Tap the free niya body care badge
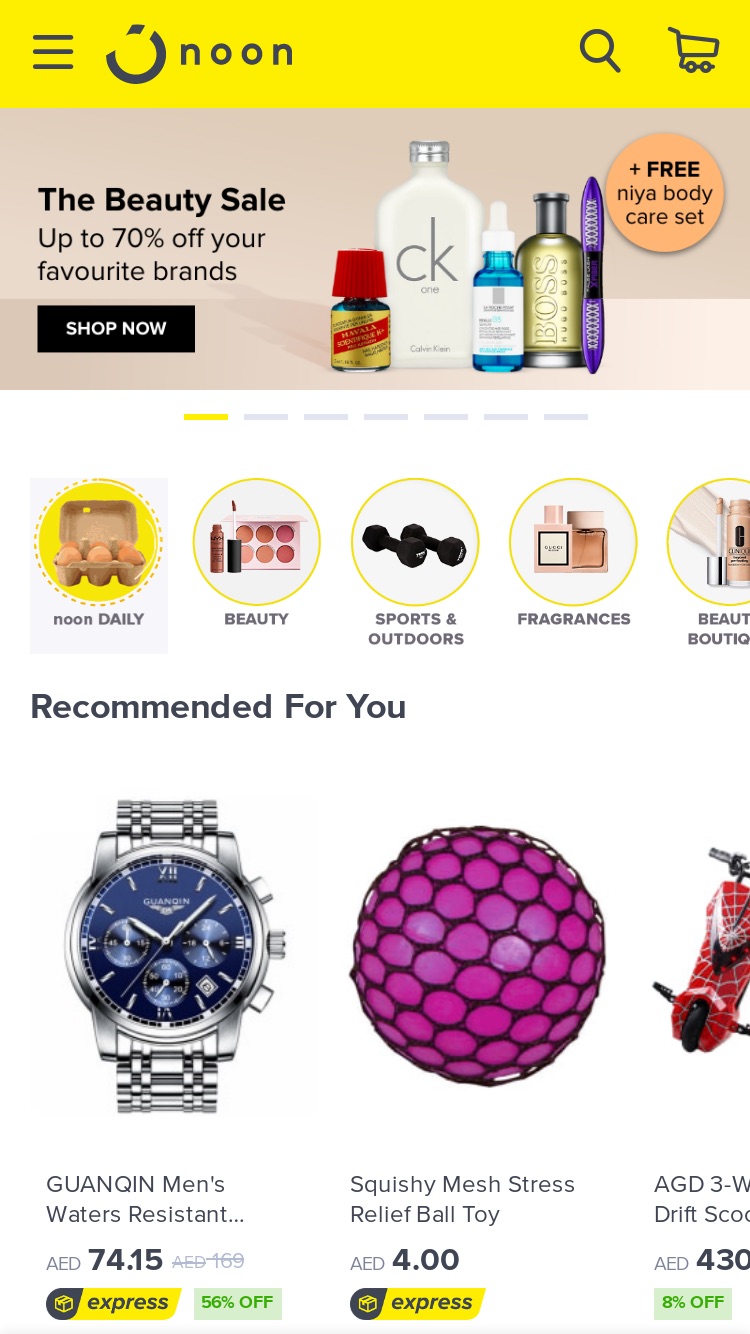The width and height of the screenshot is (750, 1334). [665, 193]
